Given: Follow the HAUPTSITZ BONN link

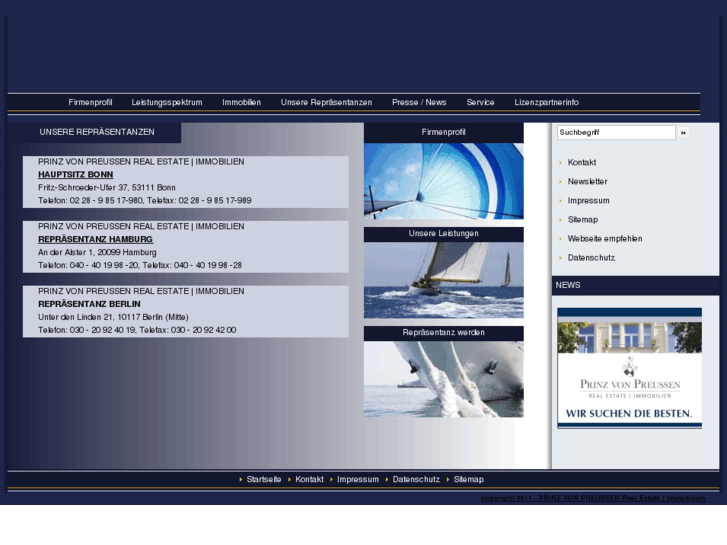Looking at the screenshot, I should (x=76, y=174).
